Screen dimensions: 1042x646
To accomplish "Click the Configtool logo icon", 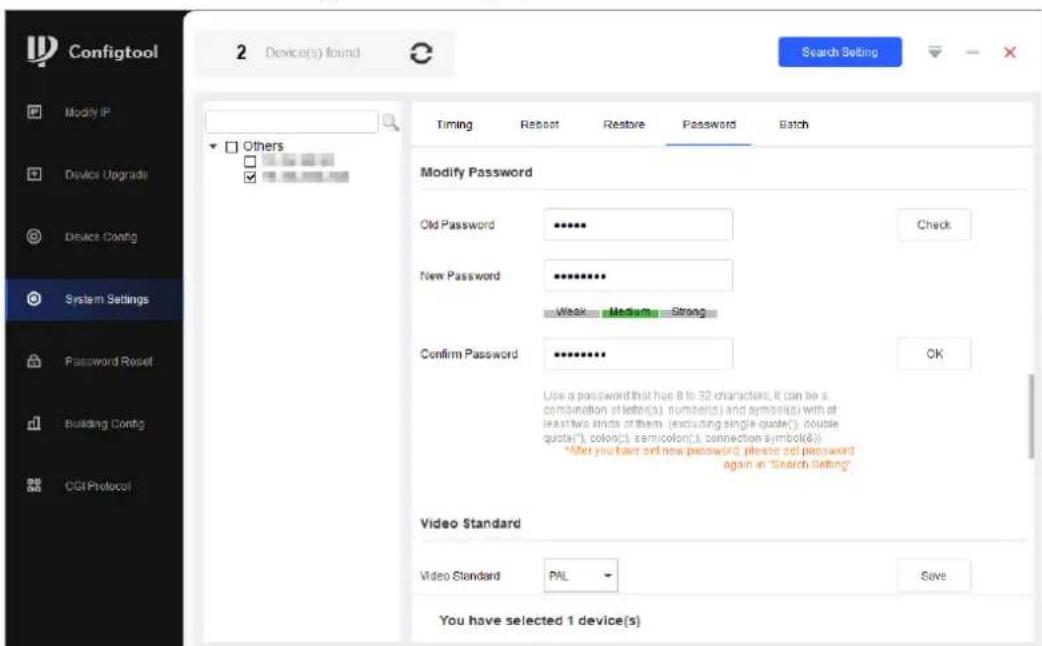I will 41,51.
